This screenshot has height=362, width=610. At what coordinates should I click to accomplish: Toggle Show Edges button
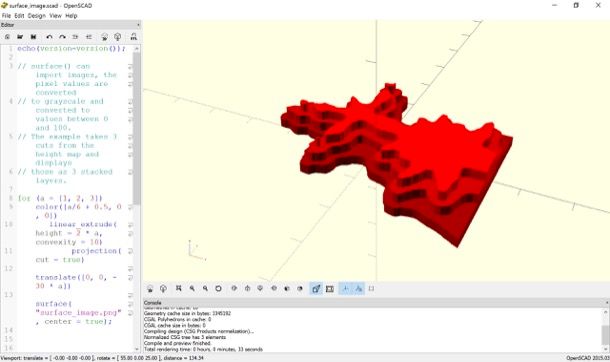(372, 289)
